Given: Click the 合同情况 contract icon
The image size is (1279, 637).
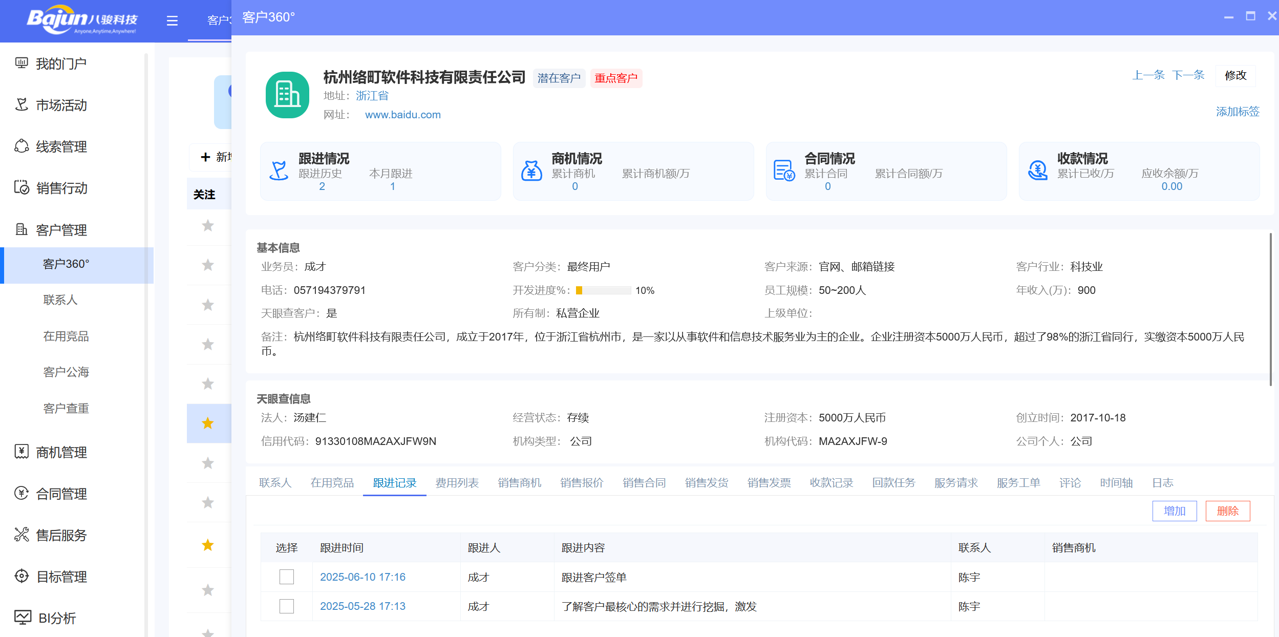Looking at the screenshot, I should (784, 171).
